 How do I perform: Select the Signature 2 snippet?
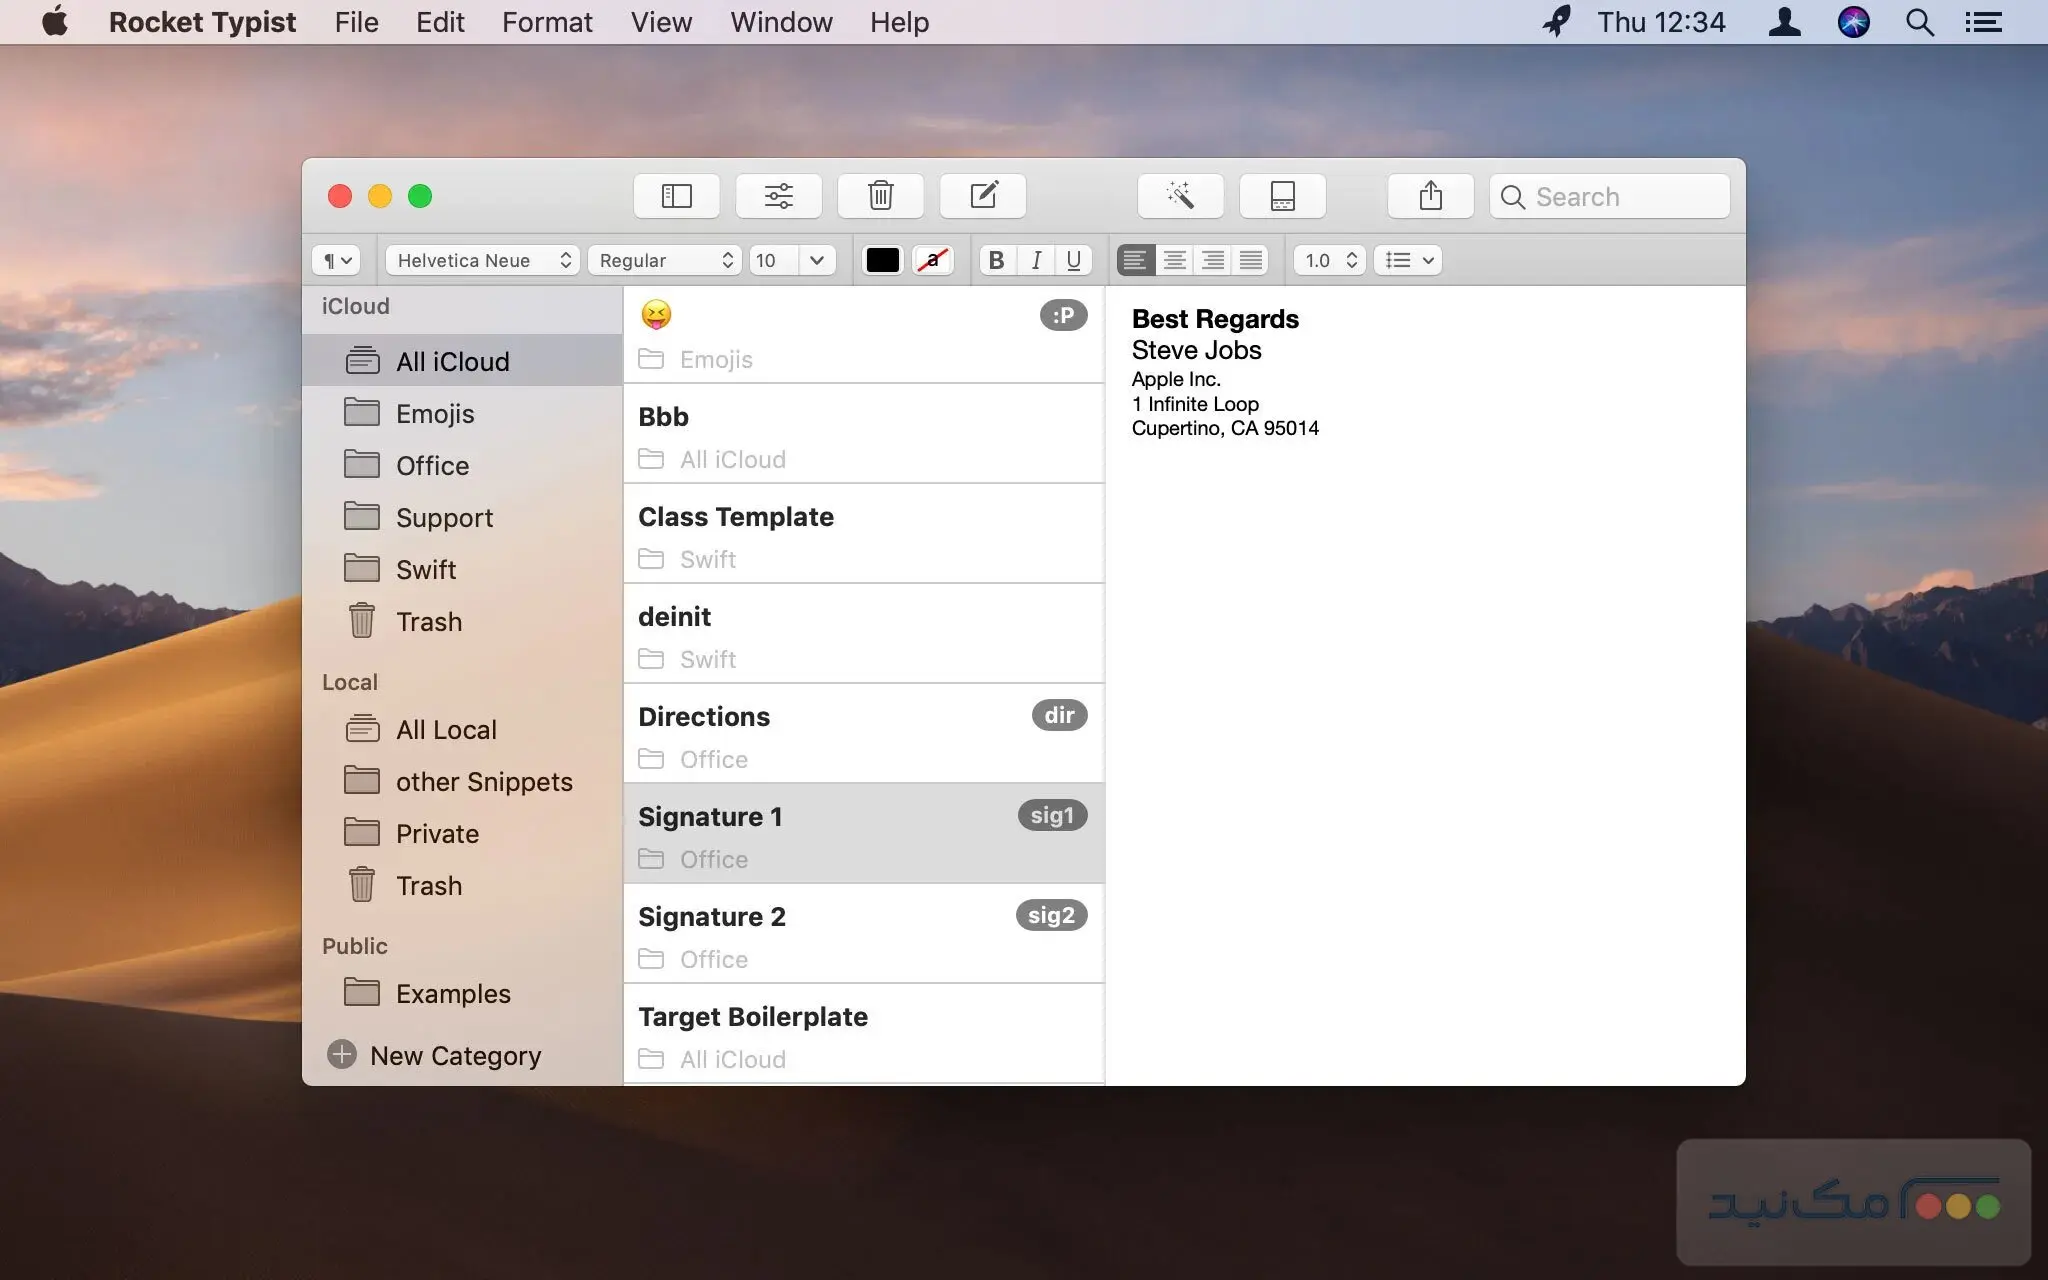click(x=862, y=933)
